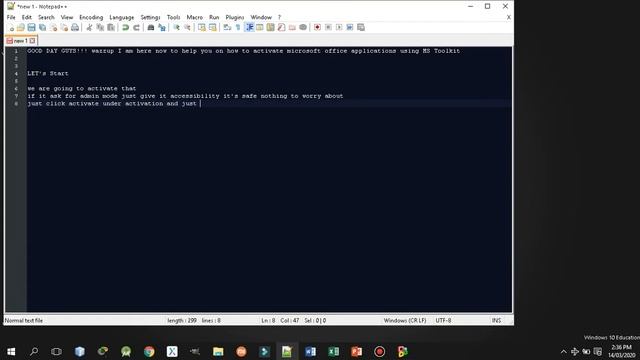
Task: Click 'length : 299 lines : 8' status entry
Action: click(x=194, y=320)
